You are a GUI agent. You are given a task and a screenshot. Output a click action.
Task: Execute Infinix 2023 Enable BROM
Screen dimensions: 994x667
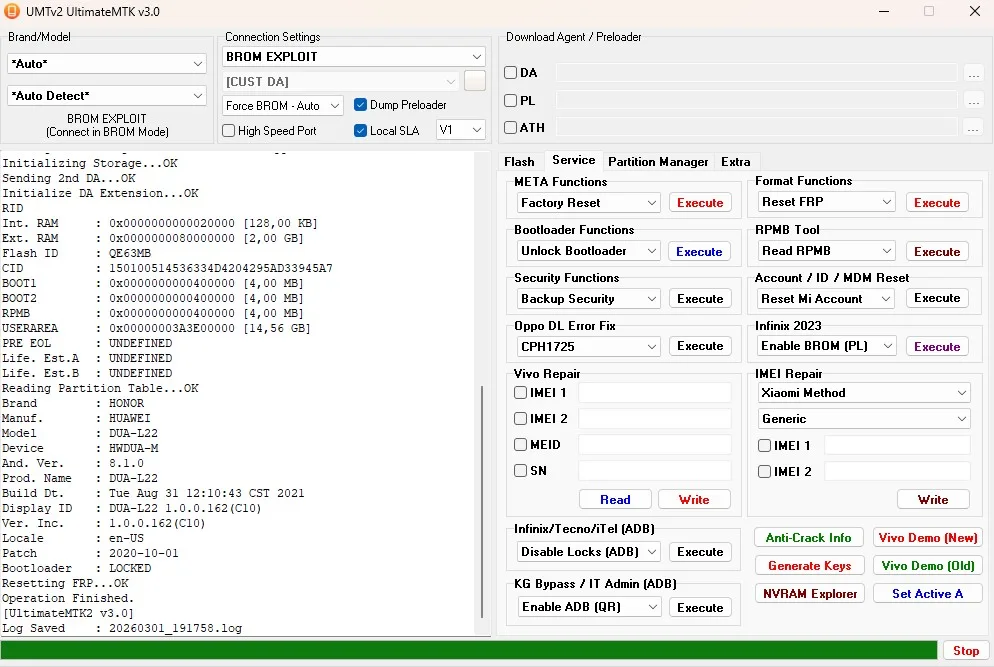(937, 347)
